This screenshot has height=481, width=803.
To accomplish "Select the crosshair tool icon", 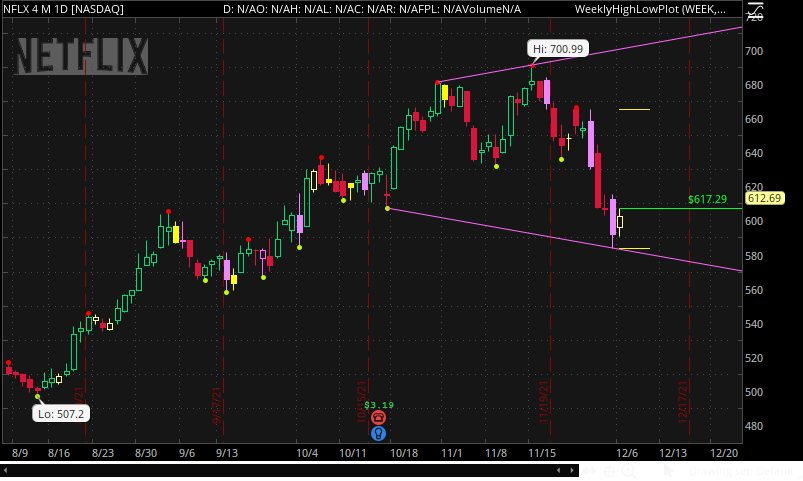I will [x=609, y=471].
